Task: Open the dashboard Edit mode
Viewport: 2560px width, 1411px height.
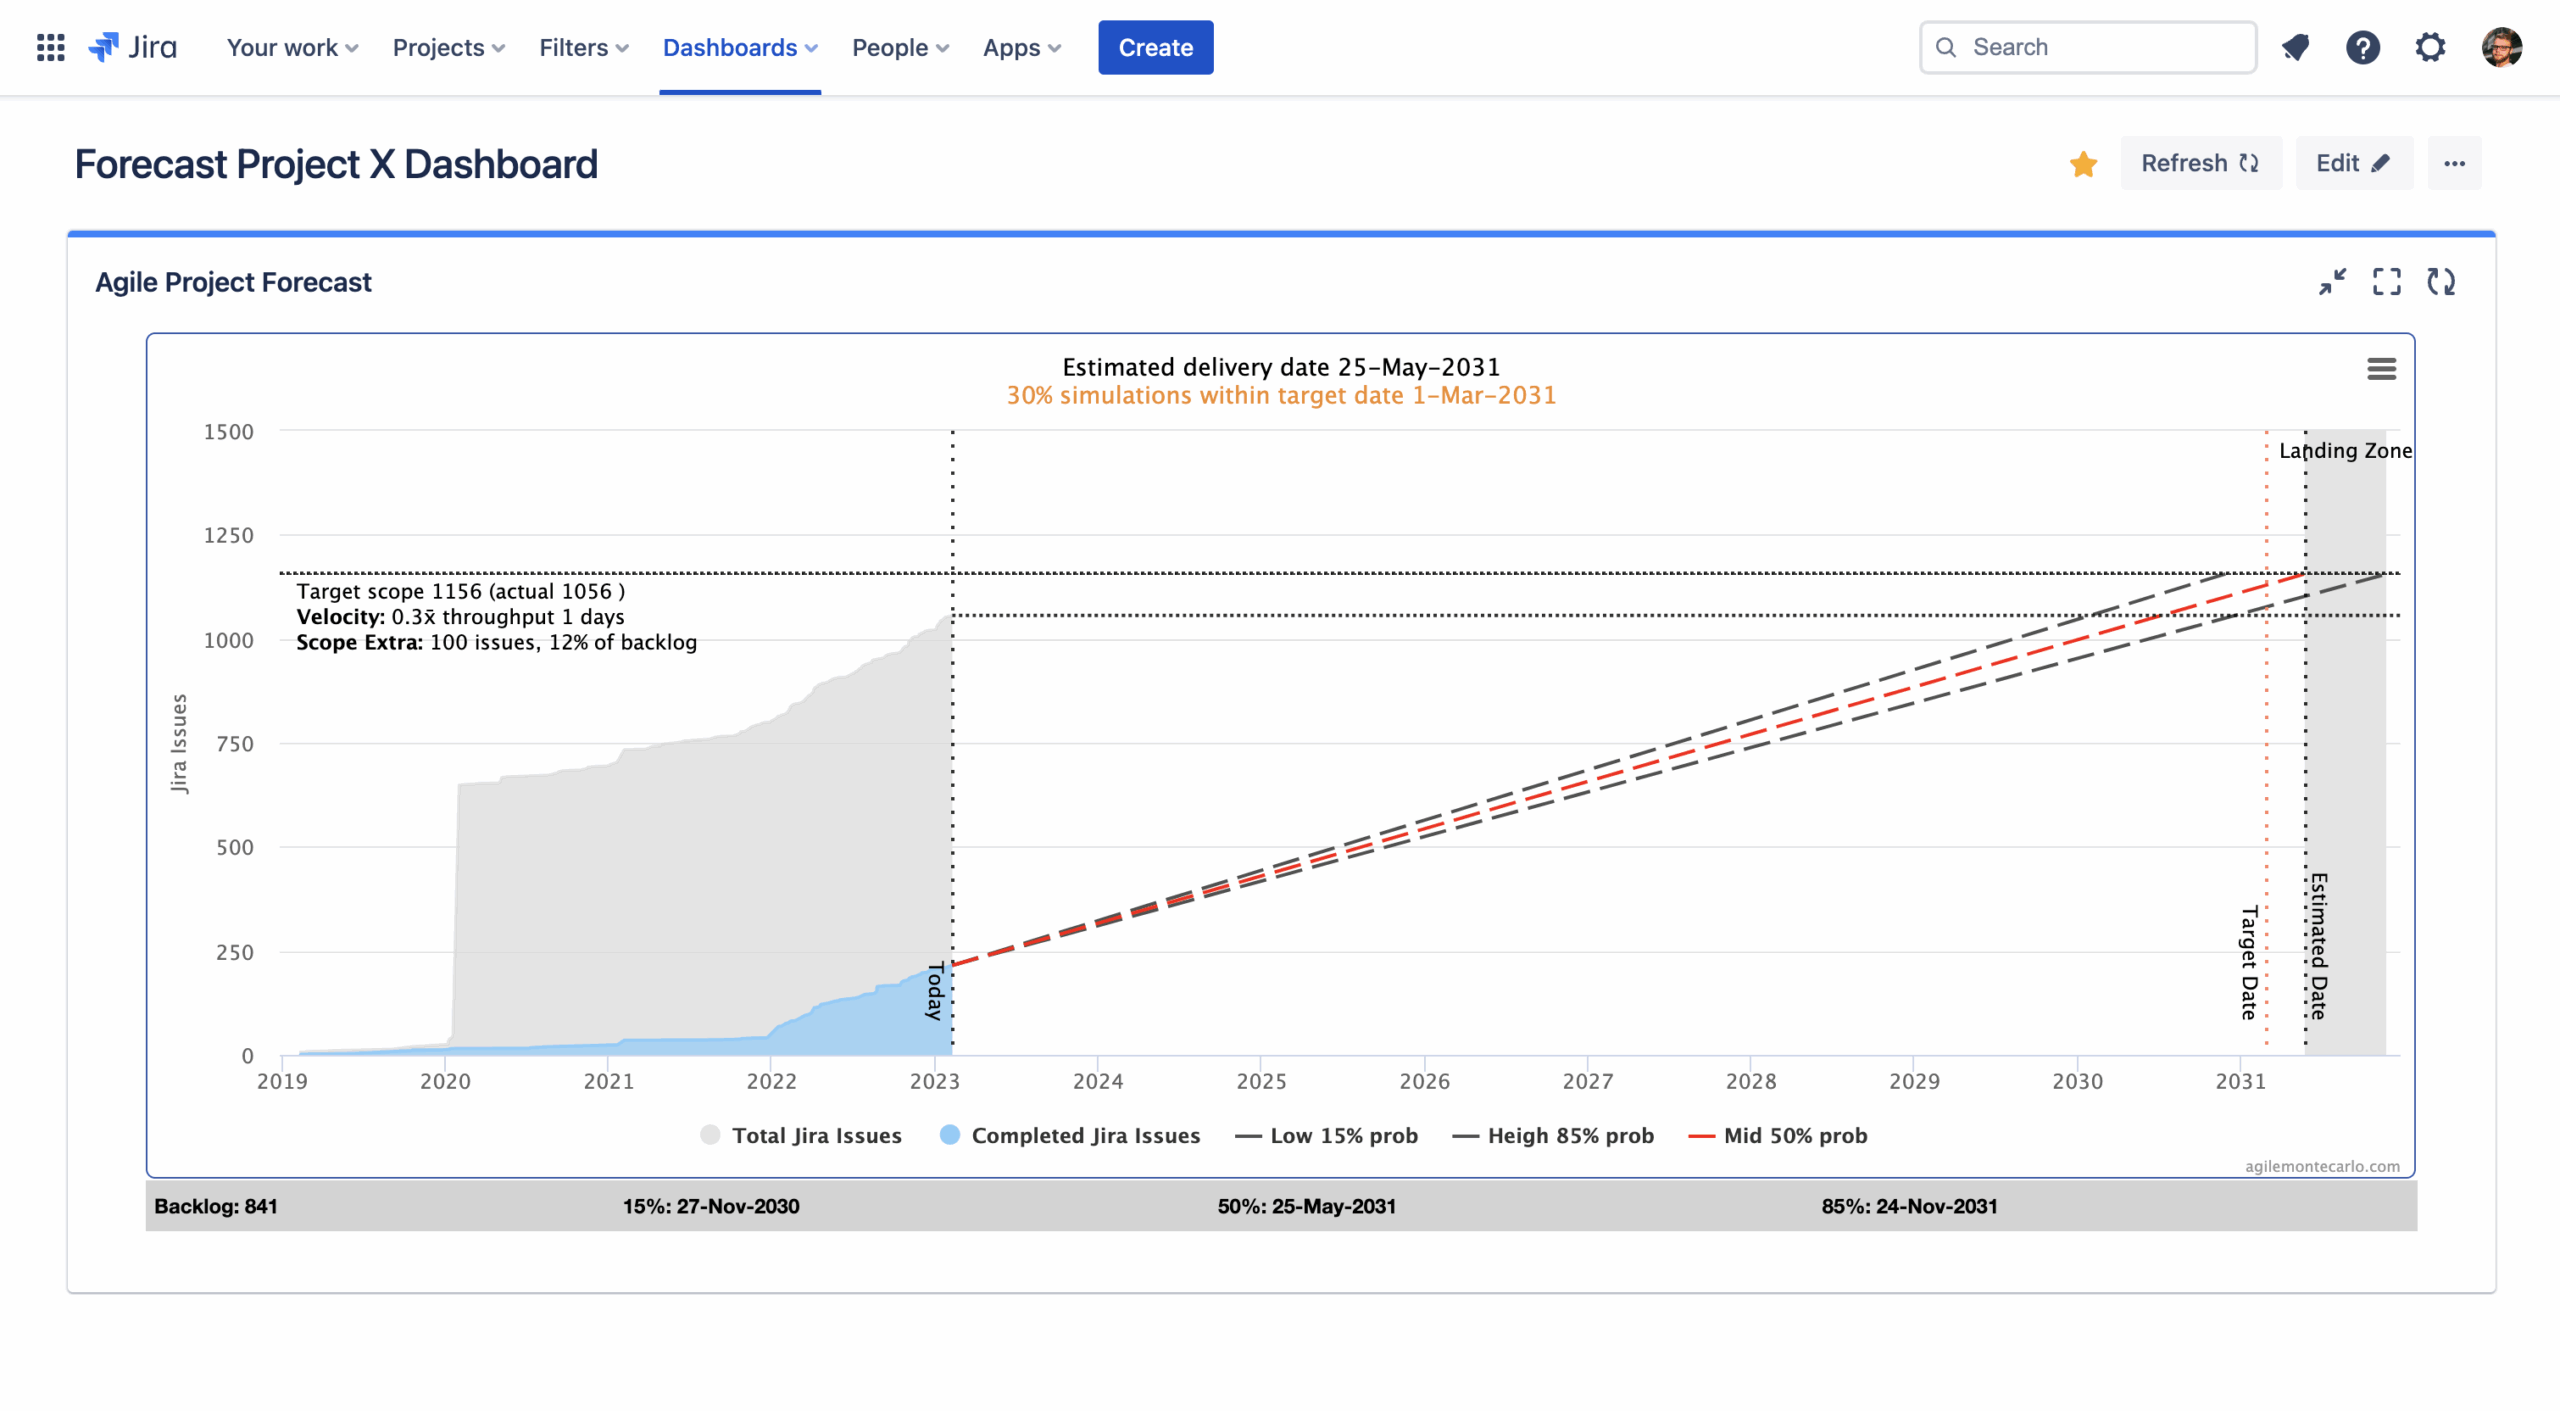Action: pyautogui.click(x=2354, y=163)
